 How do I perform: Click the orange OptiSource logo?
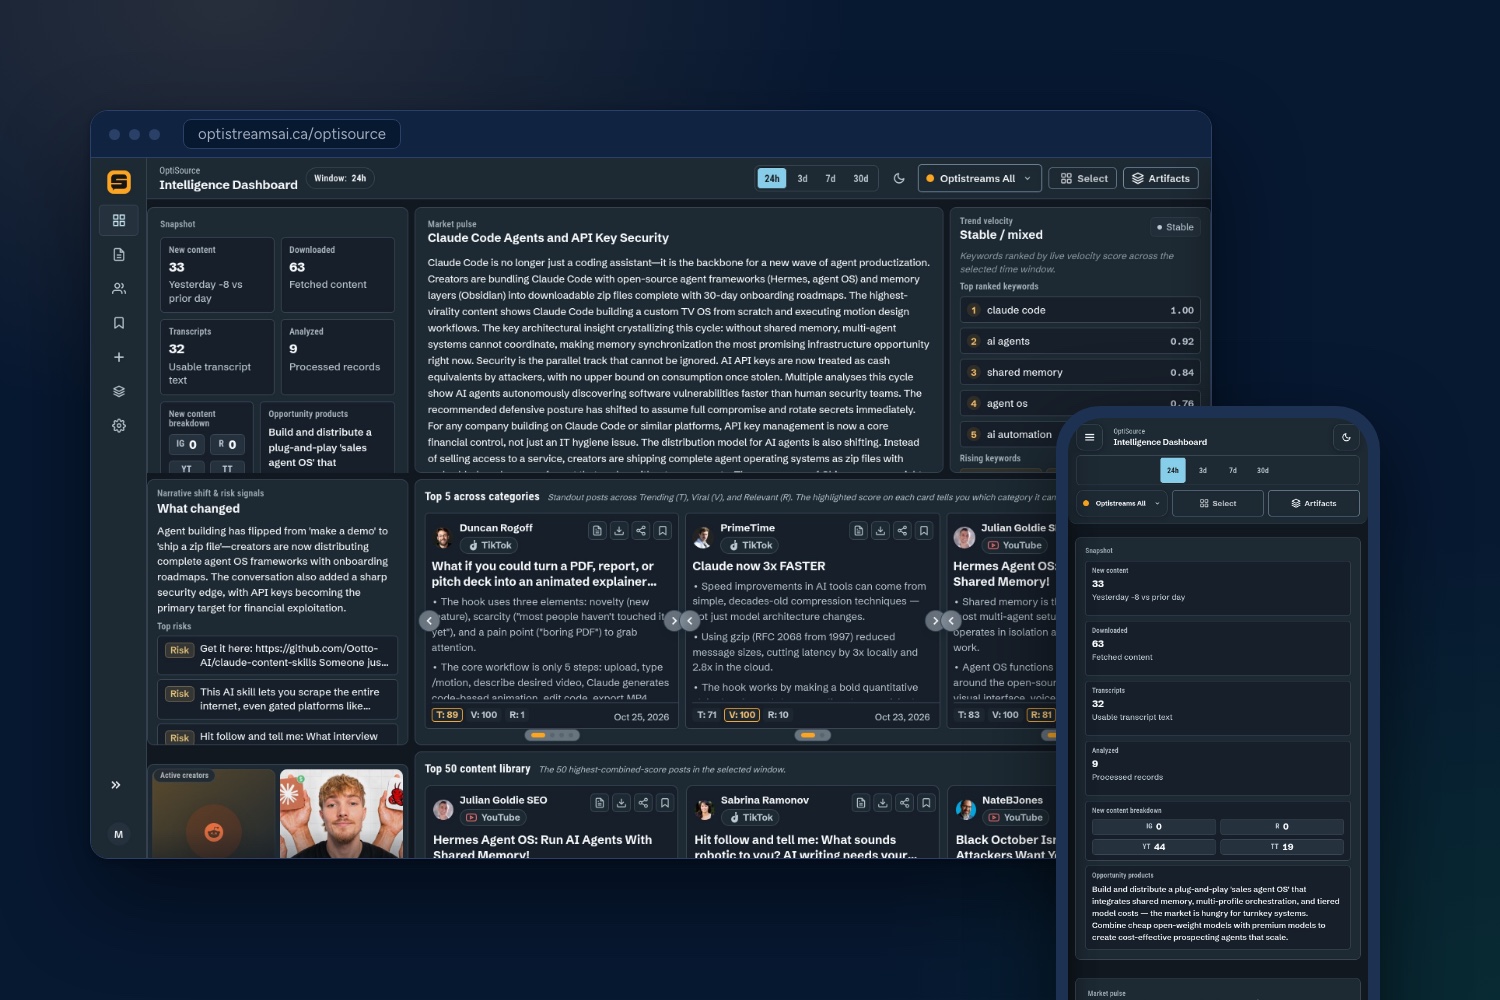pos(119,181)
